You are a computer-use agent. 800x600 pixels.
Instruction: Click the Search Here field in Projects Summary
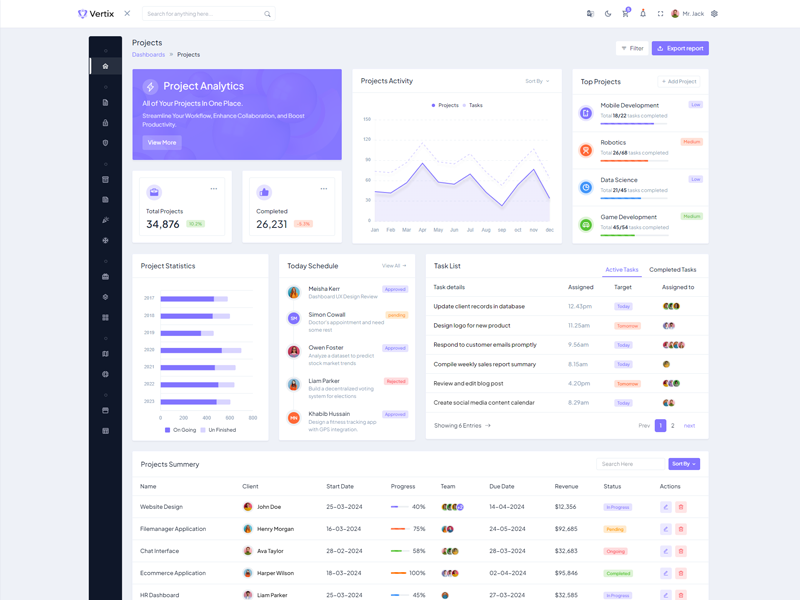[x=630, y=464]
